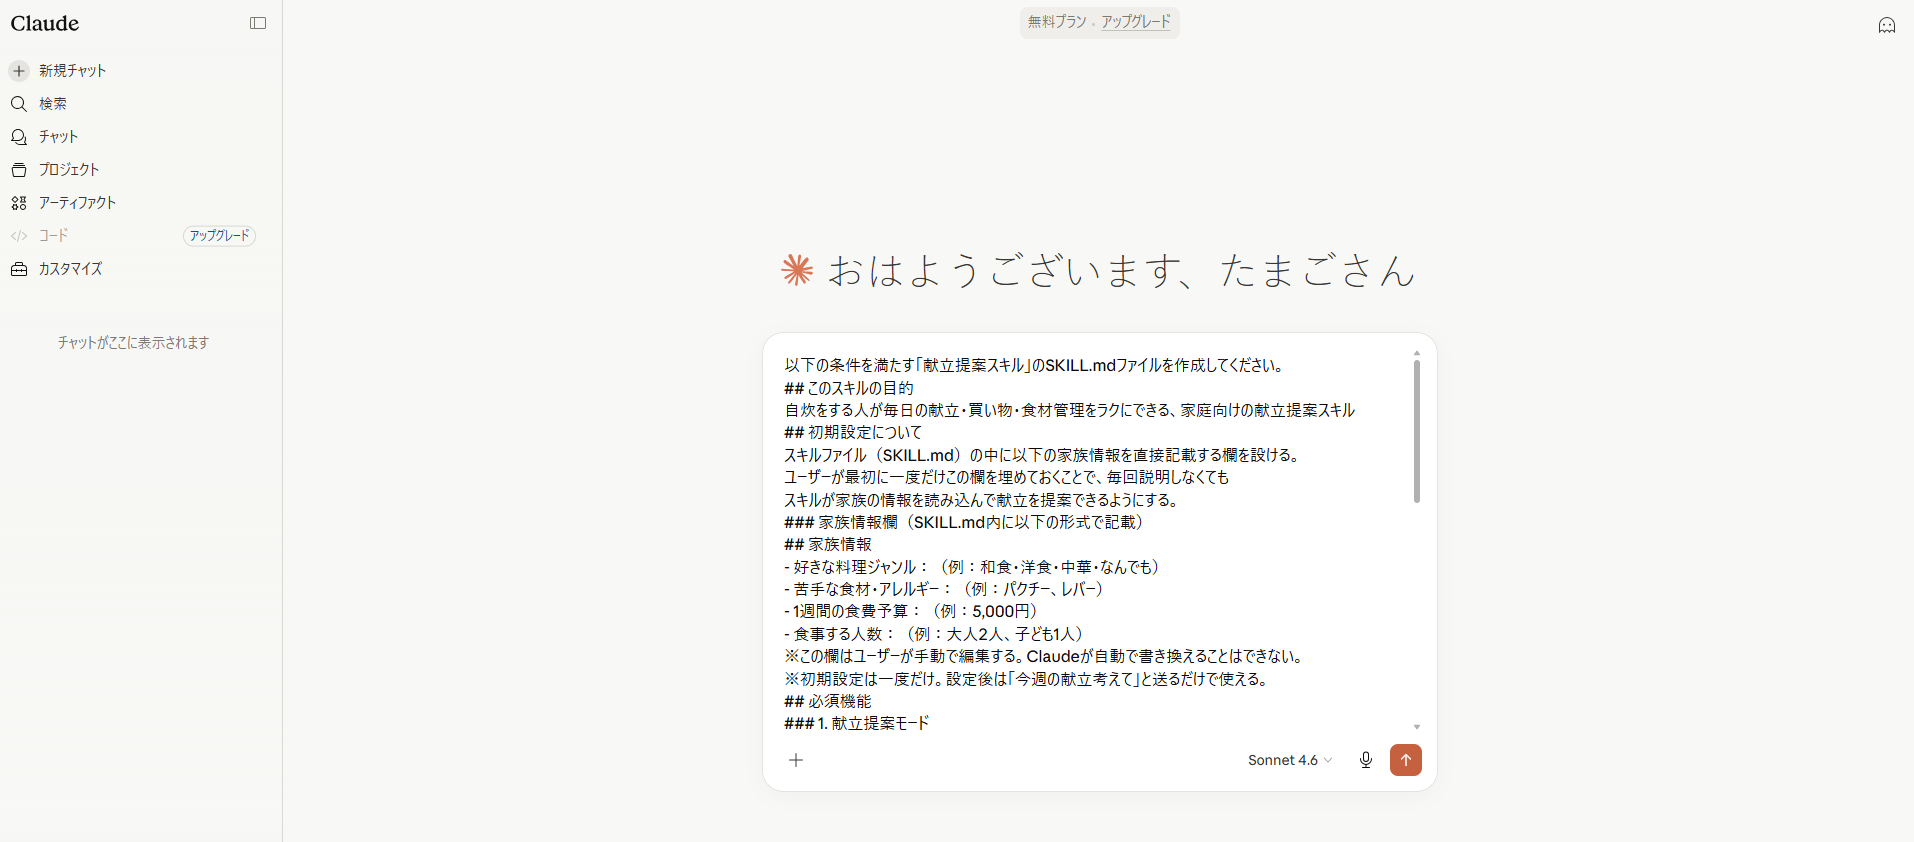Open カスタマイズ in the sidebar
This screenshot has height=842, width=1914.
point(70,269)
